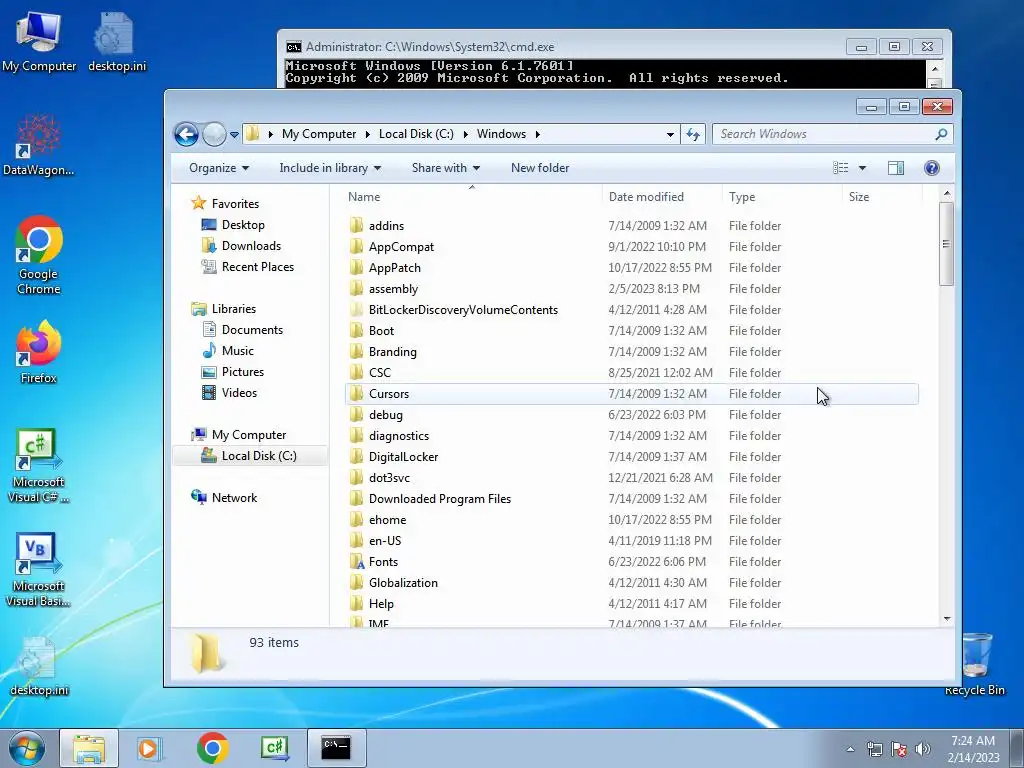Open Windows Media Player from the taskbar
Image resolution: width=1024 pixels, height=768 pixels.
coord(150,748)
